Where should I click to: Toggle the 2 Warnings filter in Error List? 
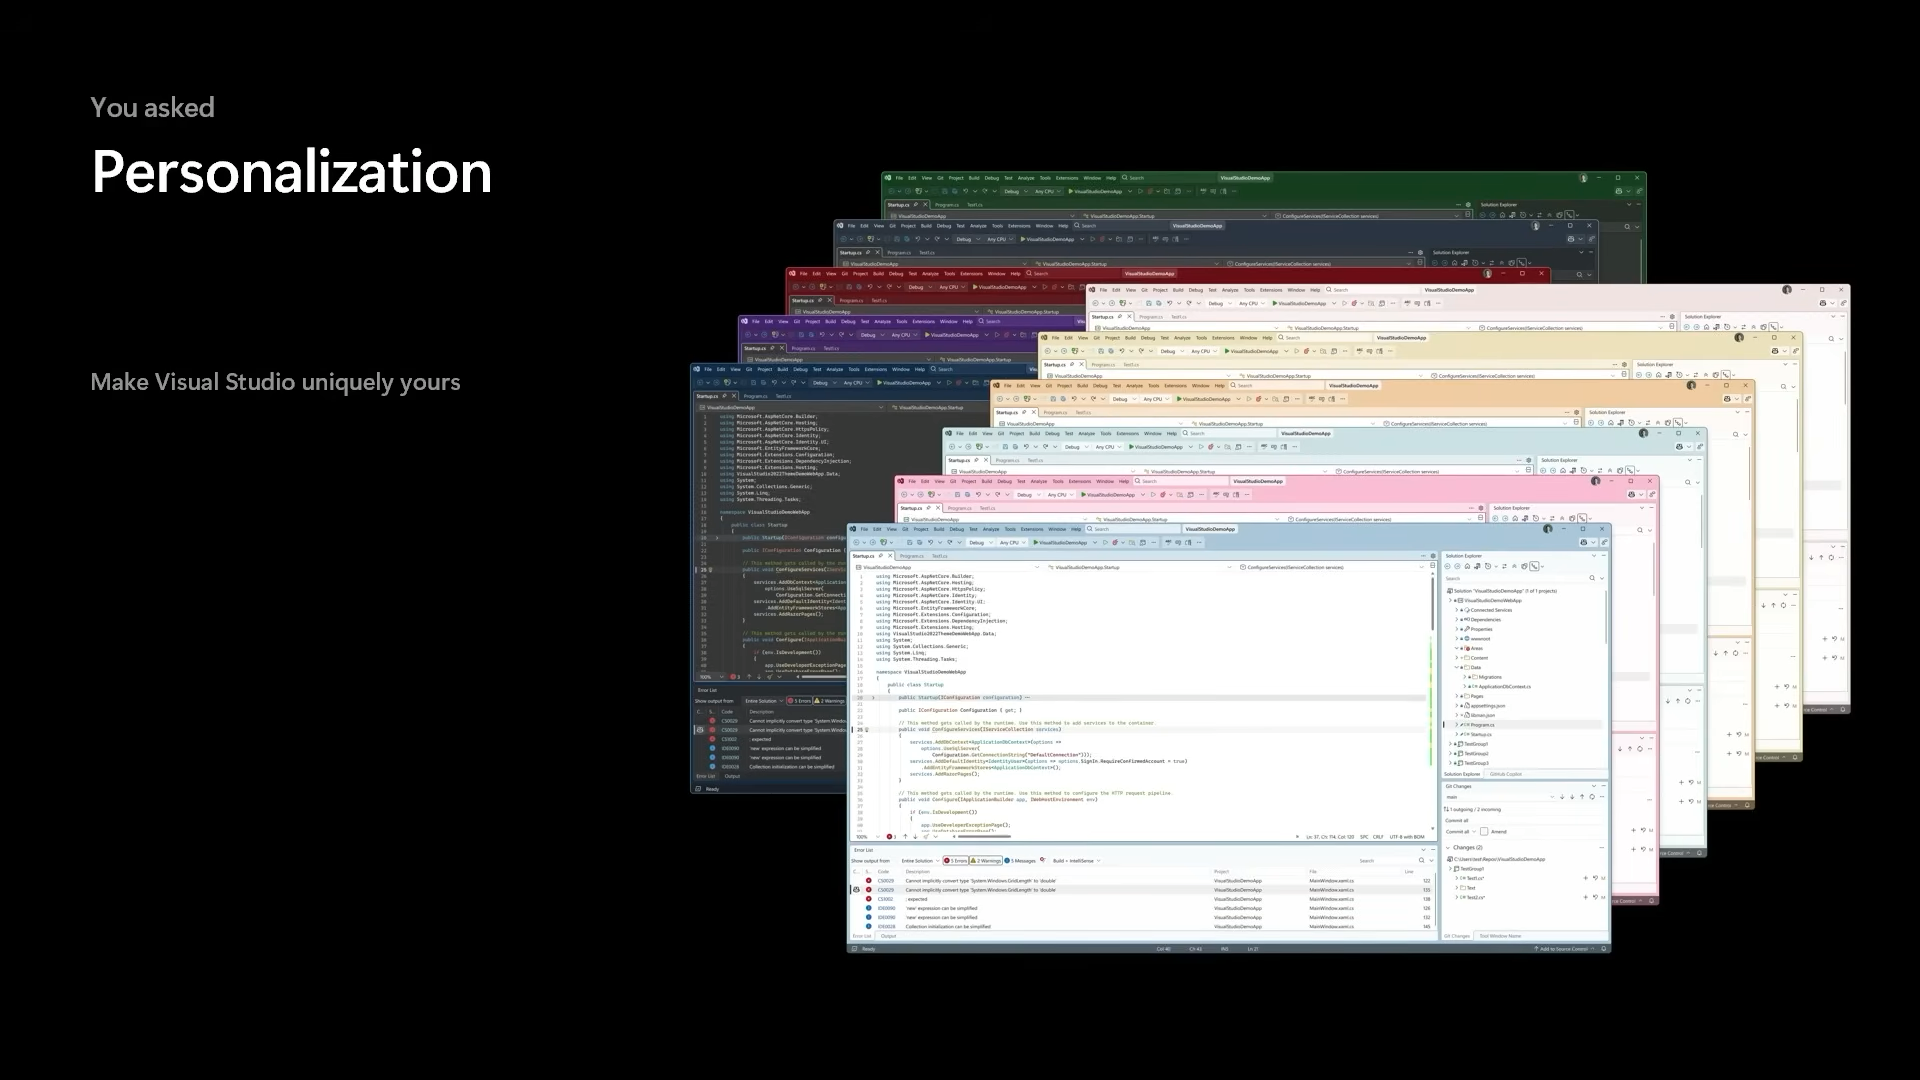coord(986,861)
